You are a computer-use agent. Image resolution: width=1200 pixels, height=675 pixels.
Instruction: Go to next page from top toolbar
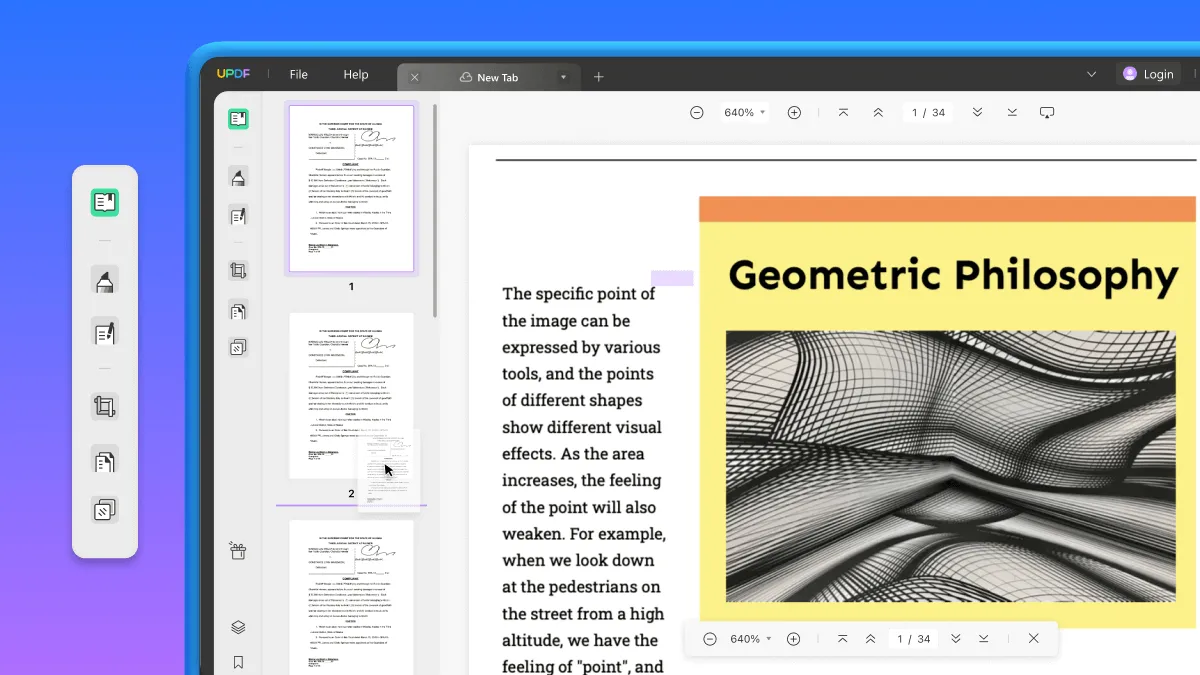977,113
